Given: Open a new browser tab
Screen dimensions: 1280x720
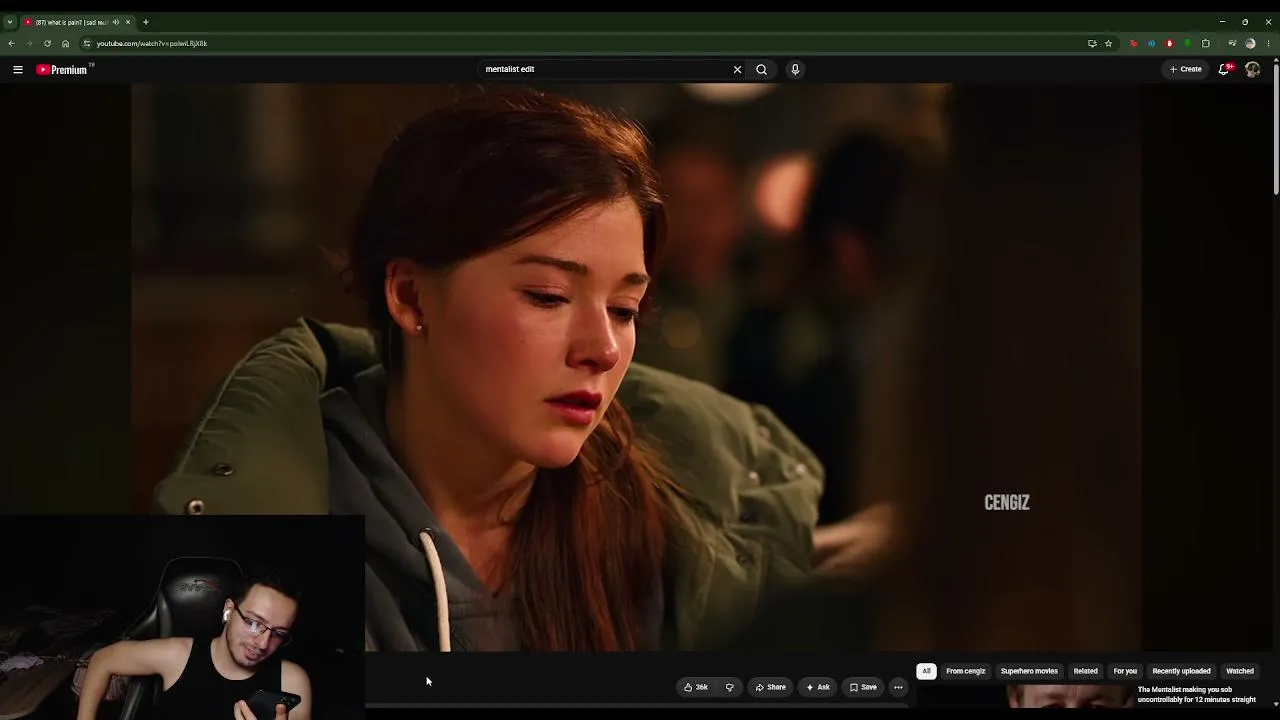Looking at the screenshot, I should 145,22.
